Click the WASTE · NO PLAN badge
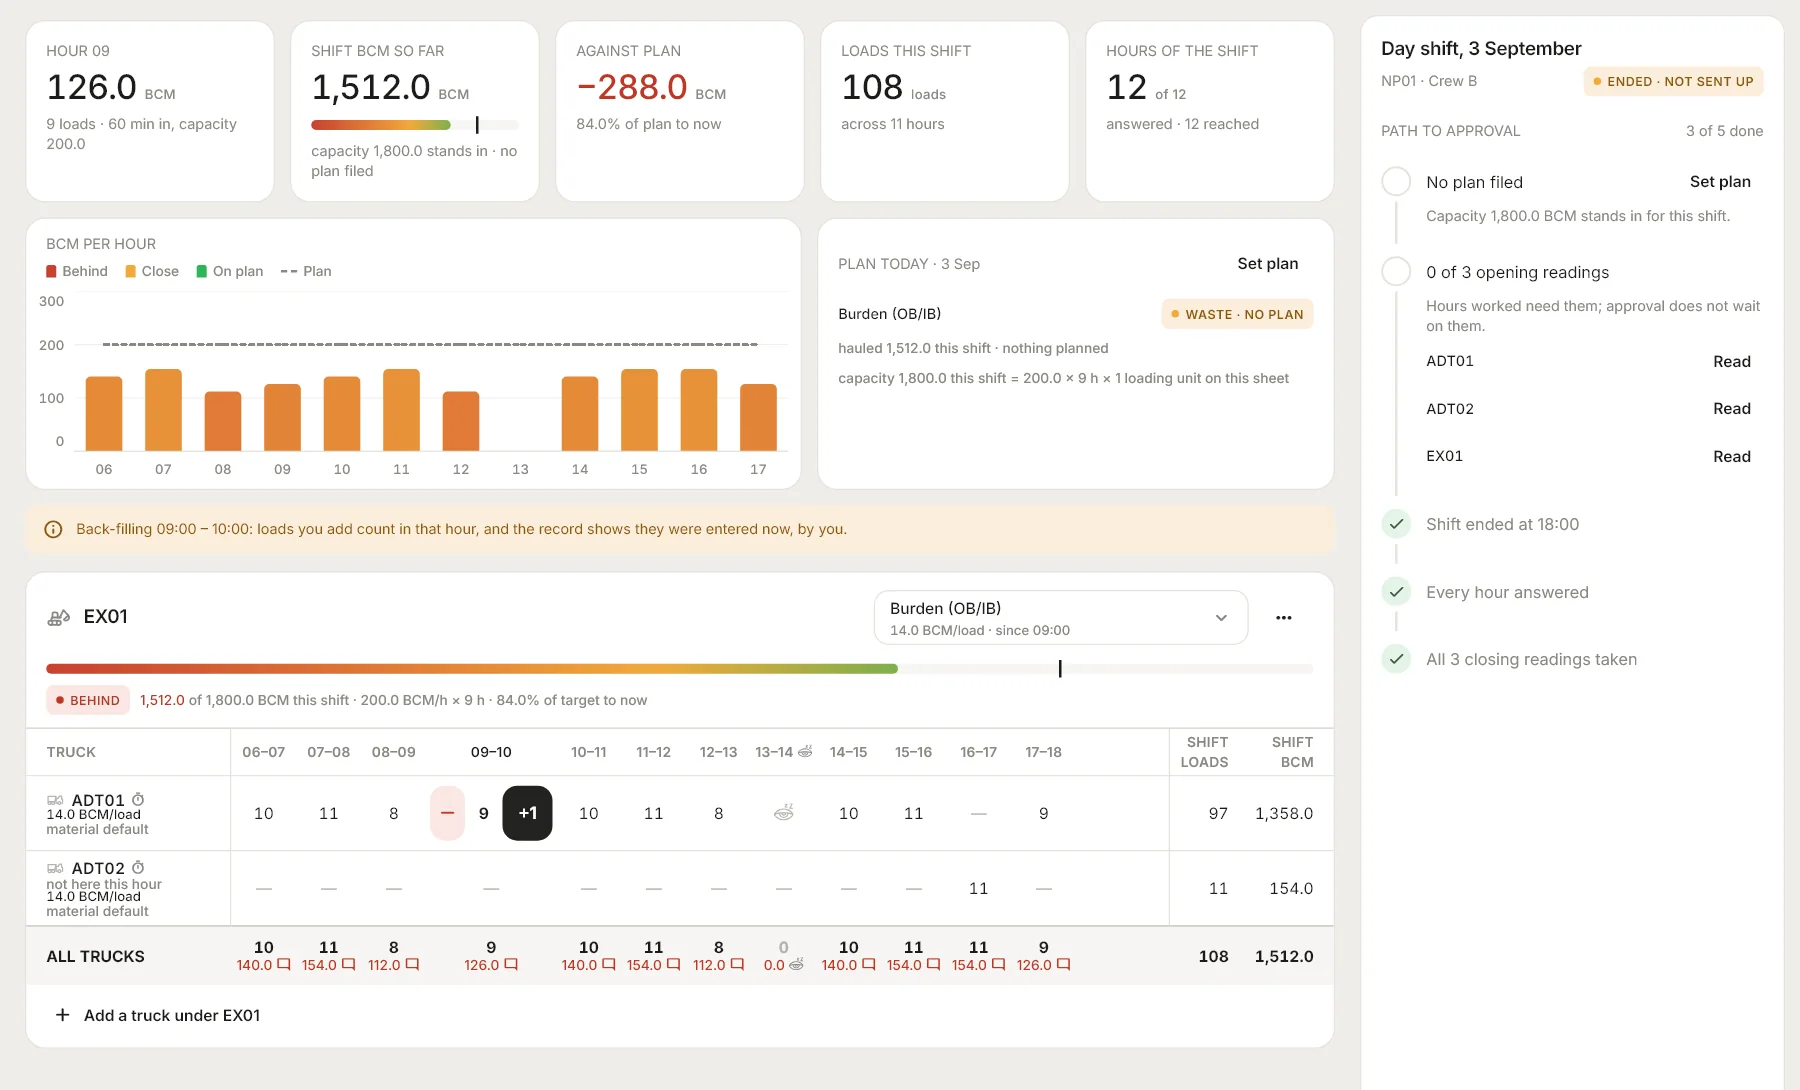The image size is (1800, 1090). [x=1237, y=314]
